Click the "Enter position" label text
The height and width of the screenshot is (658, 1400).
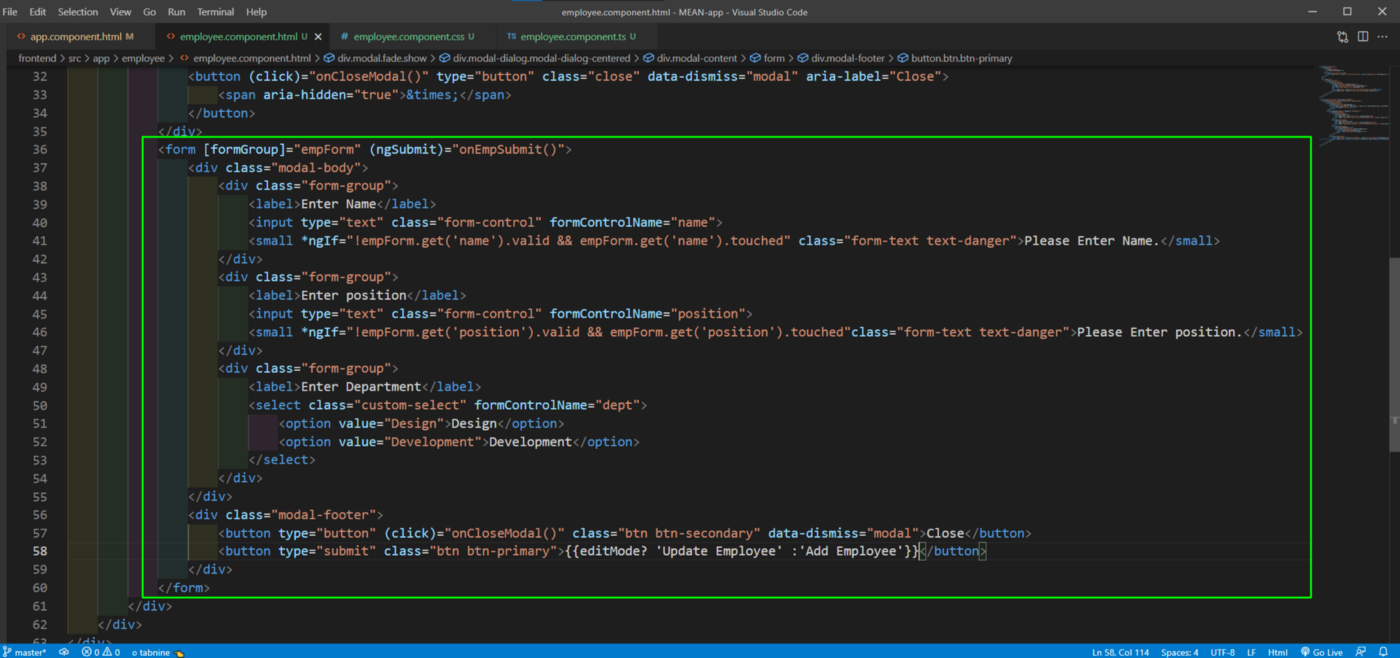[x=354, y=296]
